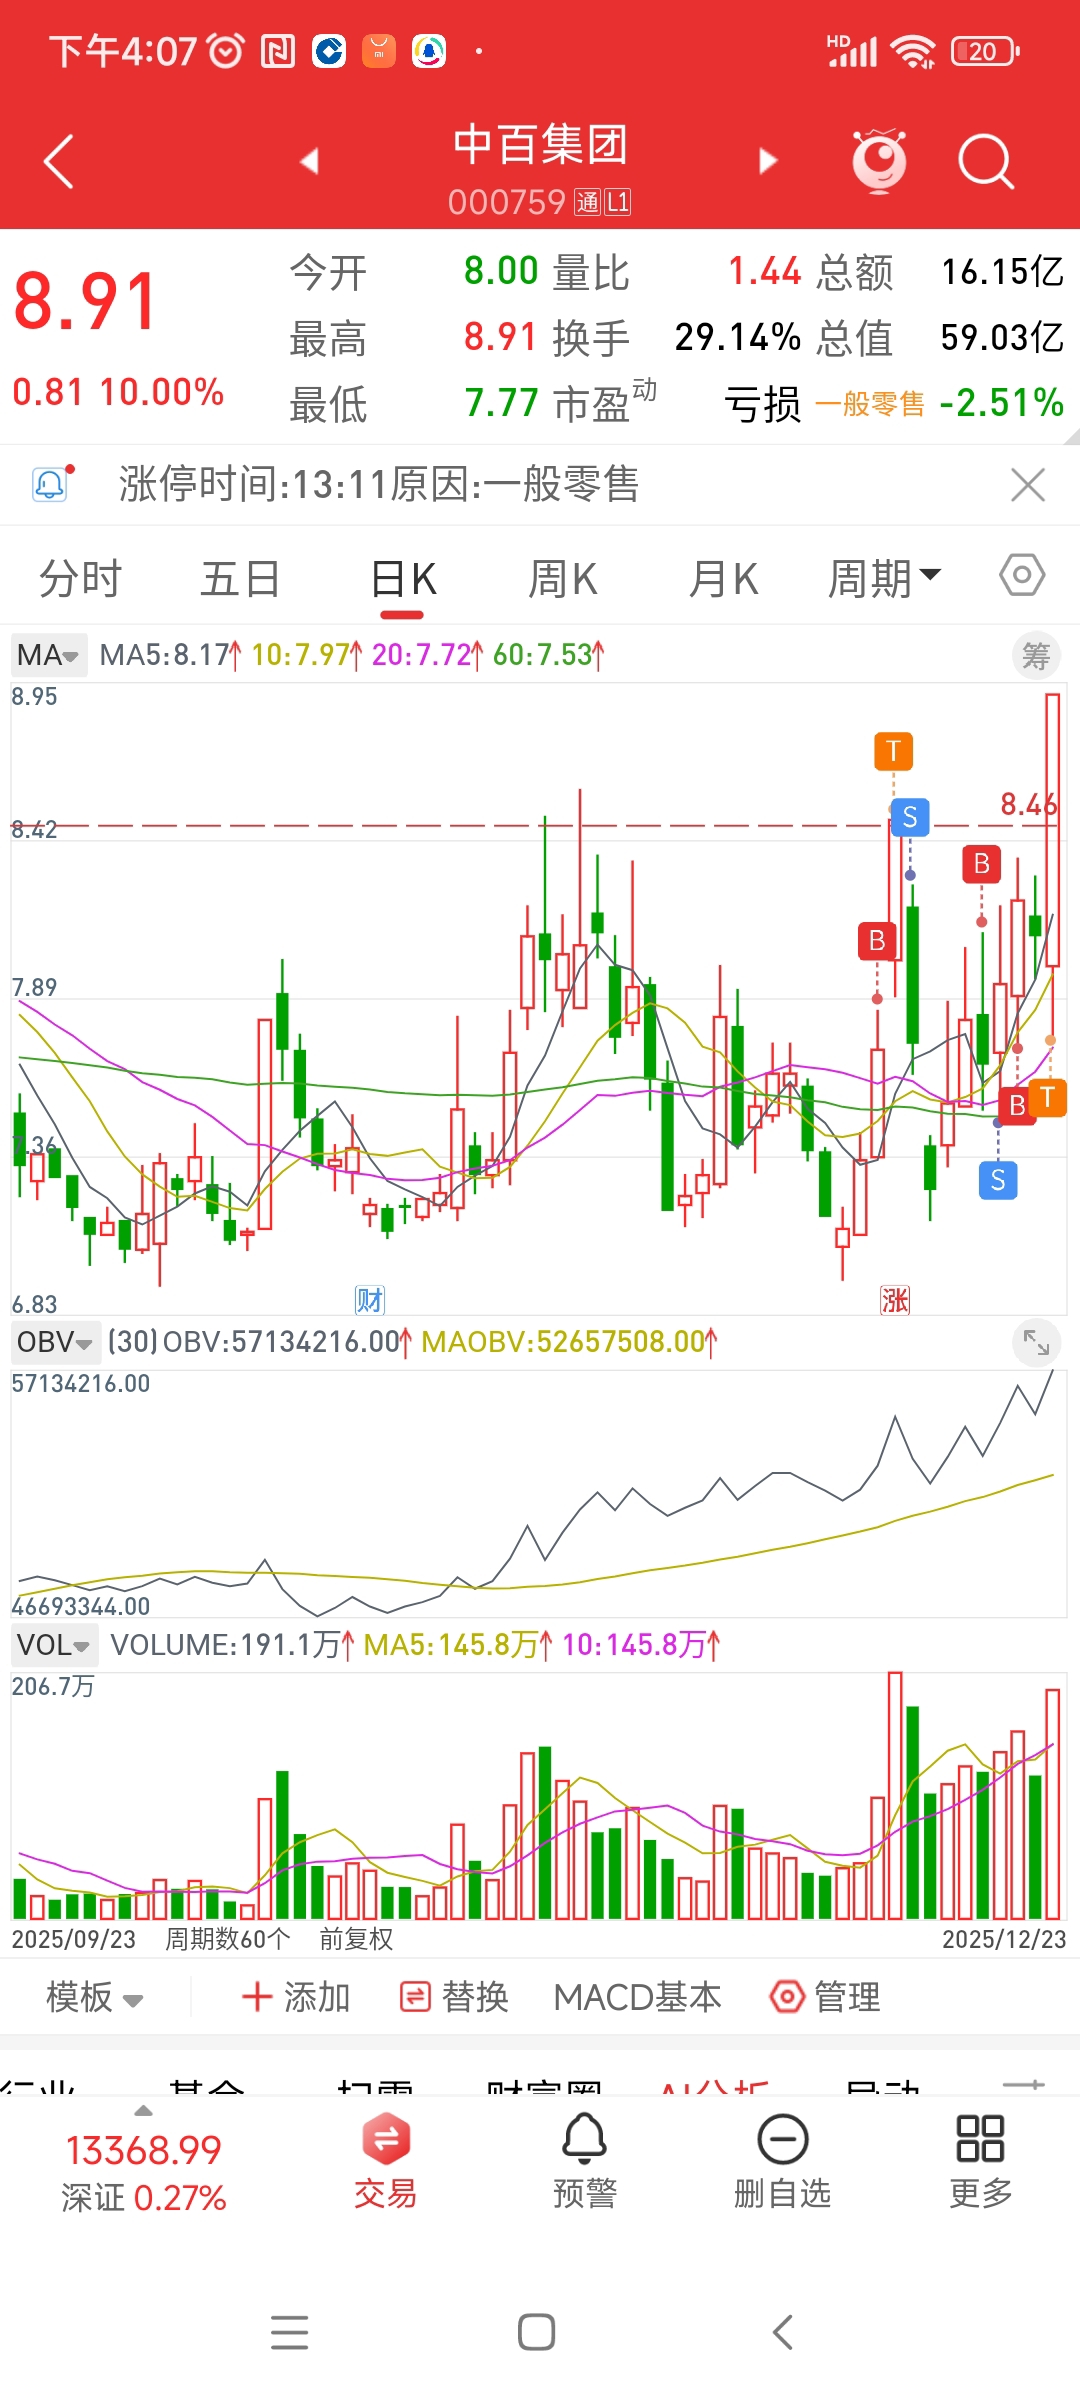Image resolution: width=1080 pixels, height=2400 pixels.
Task: Expand OBV panel with fullscreen arrows icon
Action: coord(1036,1342)
